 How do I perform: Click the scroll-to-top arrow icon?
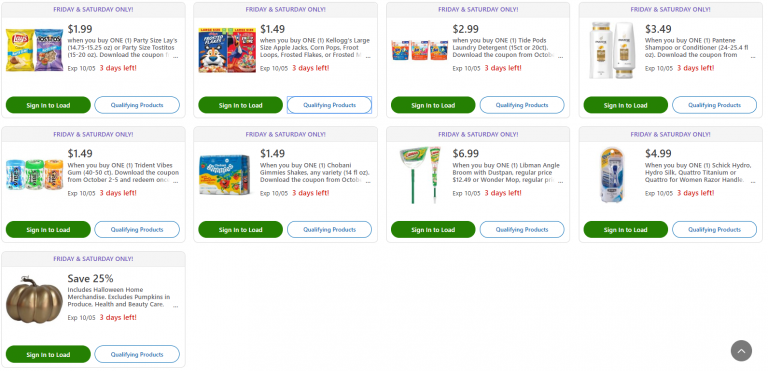[741, 351]
